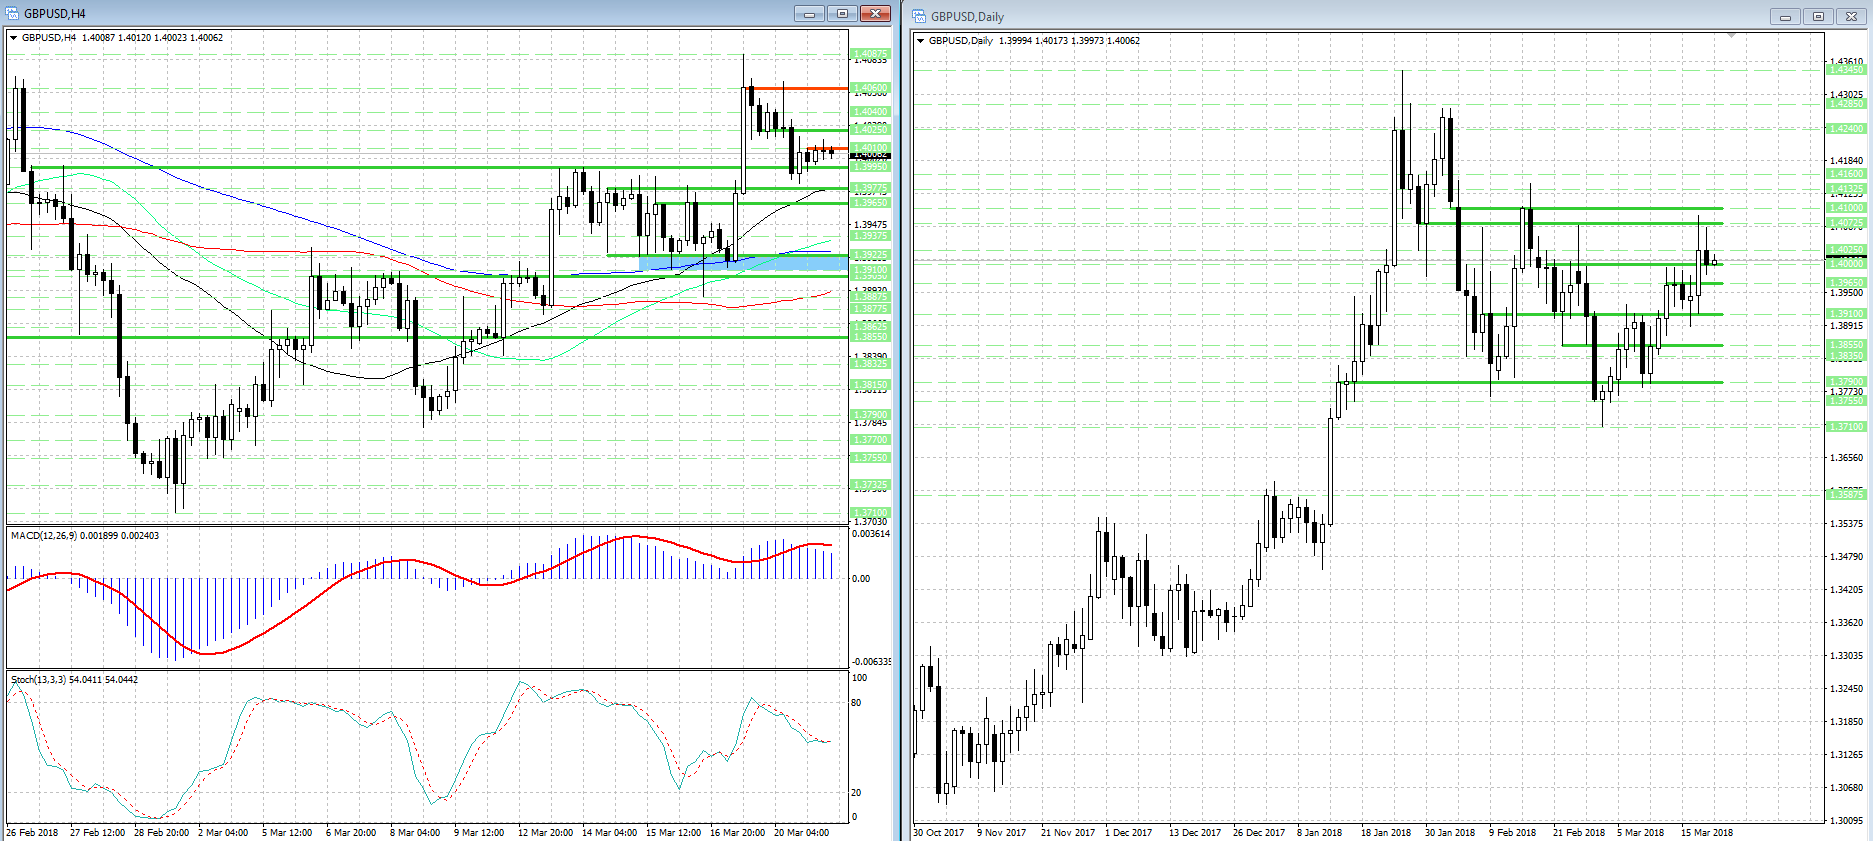The width and height of the screenshot is (1873, 841).
Task: Click the 12 Mar 20:00 time axis label
Action: pos(545,832)
